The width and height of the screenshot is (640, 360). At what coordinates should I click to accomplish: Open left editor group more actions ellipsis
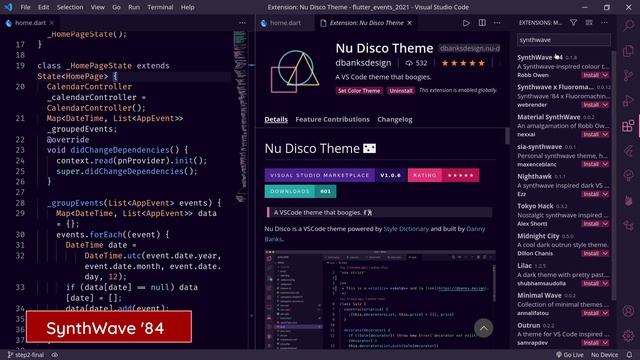tap(242, 23)
